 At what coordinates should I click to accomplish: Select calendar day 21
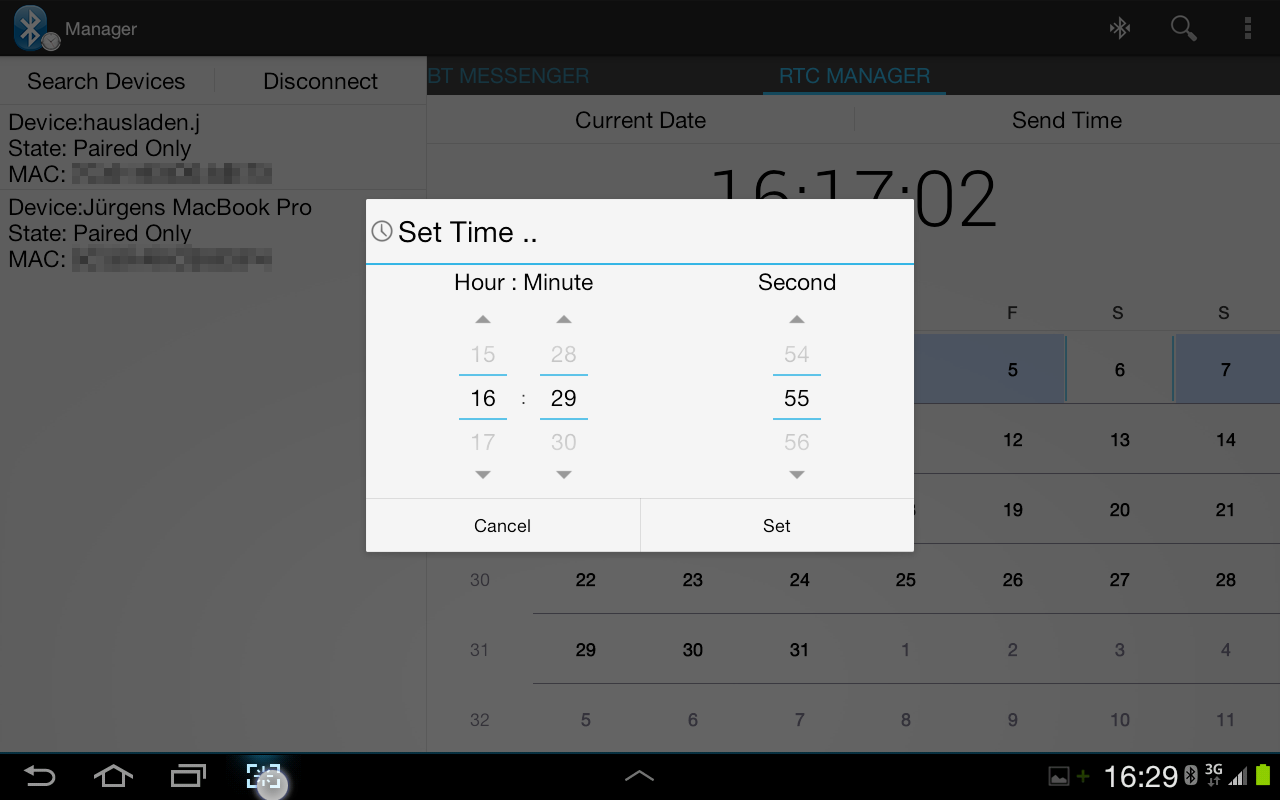click(1226, 510)
